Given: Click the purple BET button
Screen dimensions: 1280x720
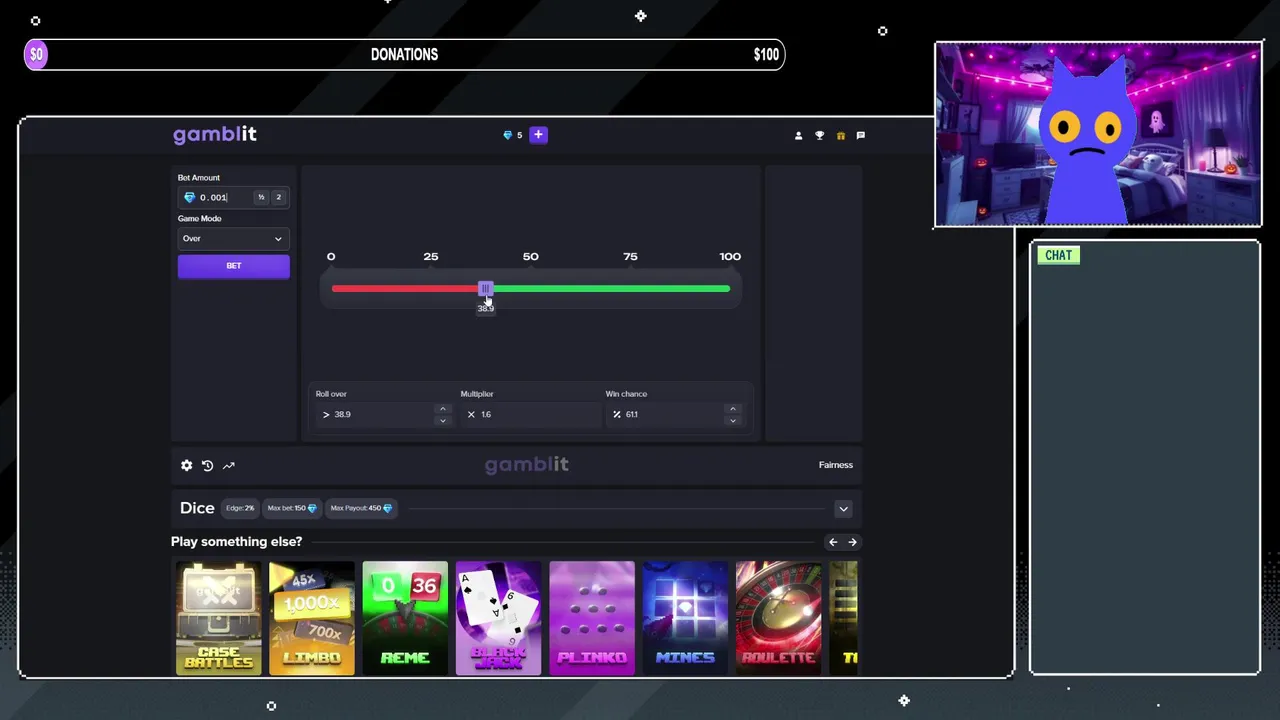Looking at the screenshot, I should (x=233, y=266).
